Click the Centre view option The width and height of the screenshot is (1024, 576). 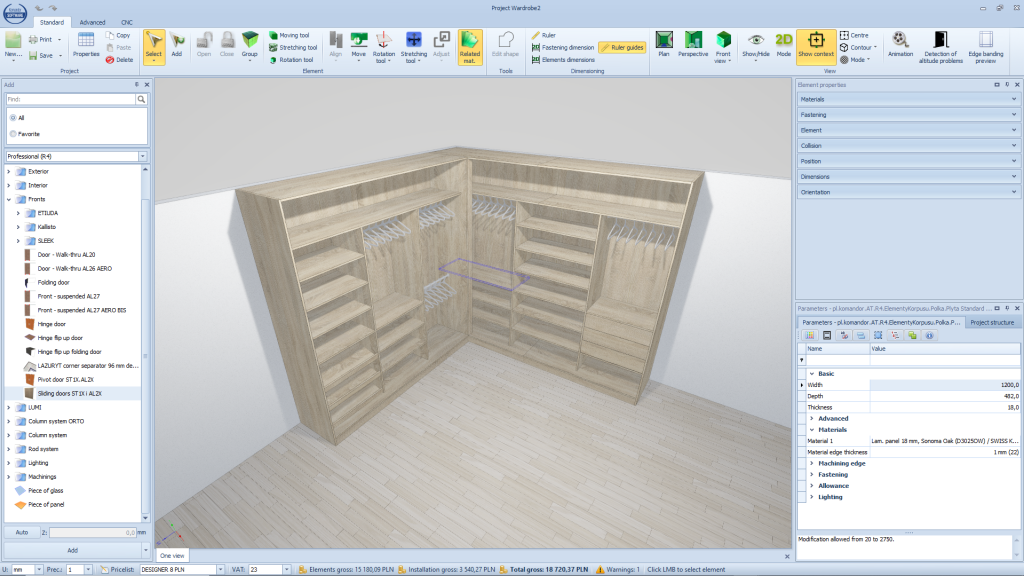[854, 35]
